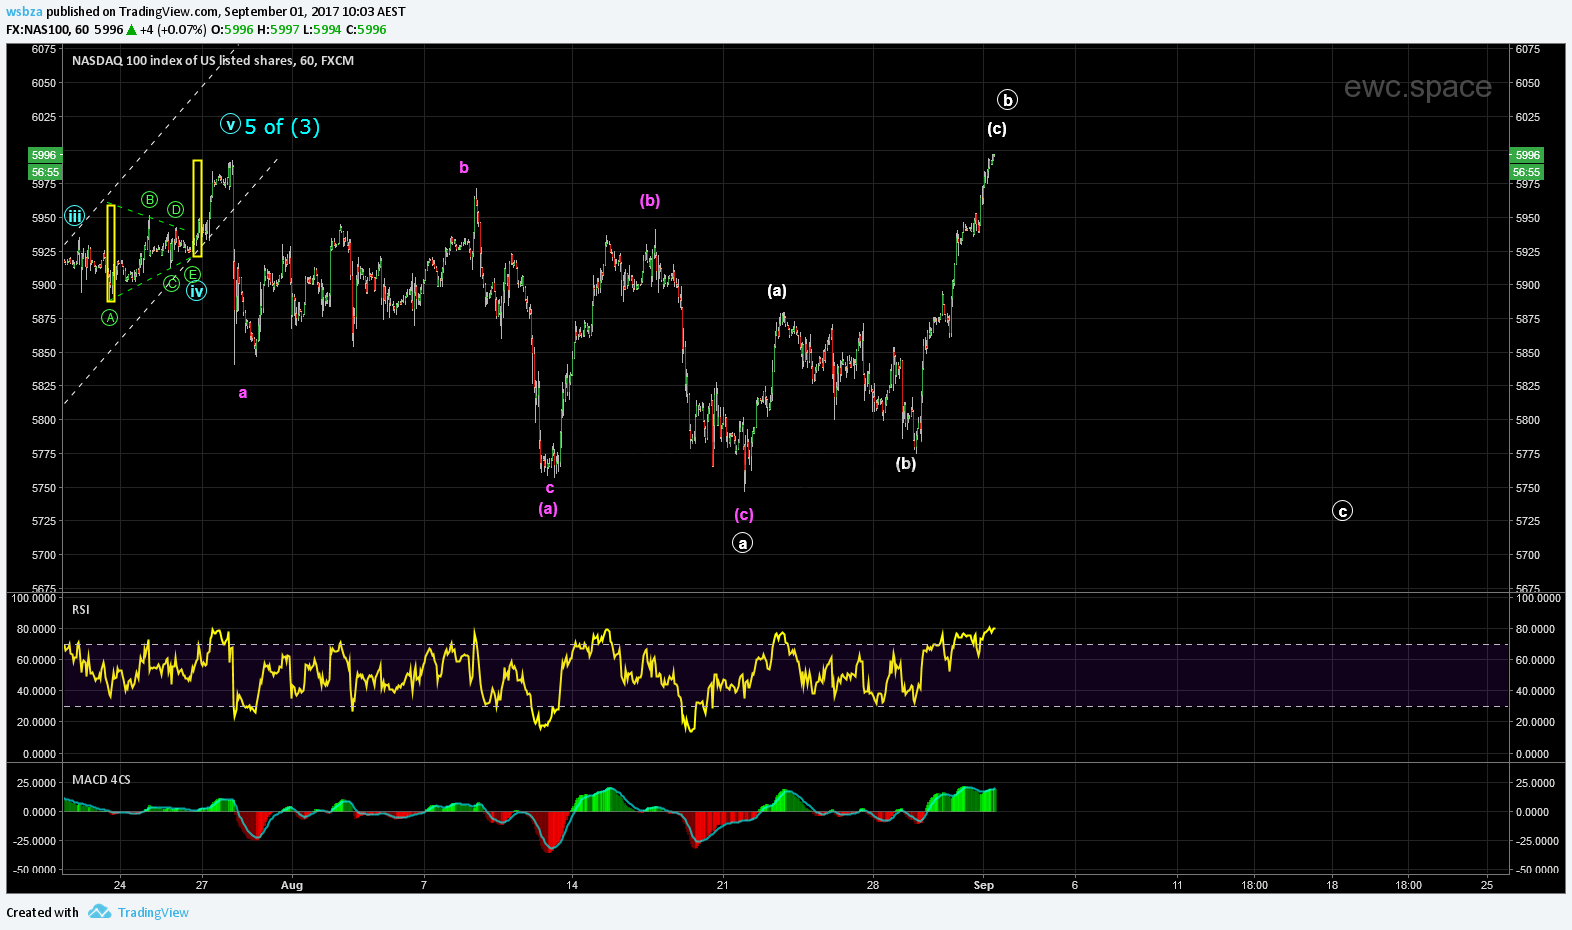The height and width of the screenshot is (930, 1572).
Task: Select the cyan circled iii wave marker
Action: (x=75, y=216)
